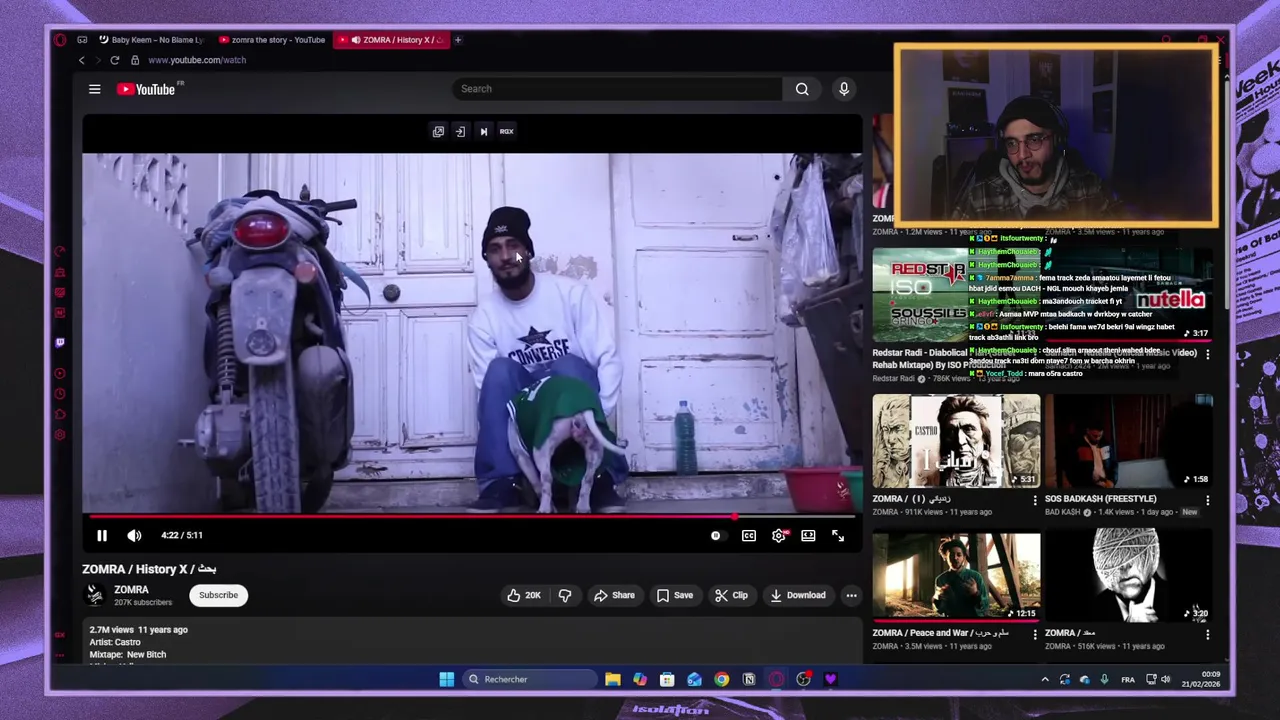The height and width of the screenshot is (720, 1280).
Task: Go to the YouTube home logo
Action: [146, 89]
